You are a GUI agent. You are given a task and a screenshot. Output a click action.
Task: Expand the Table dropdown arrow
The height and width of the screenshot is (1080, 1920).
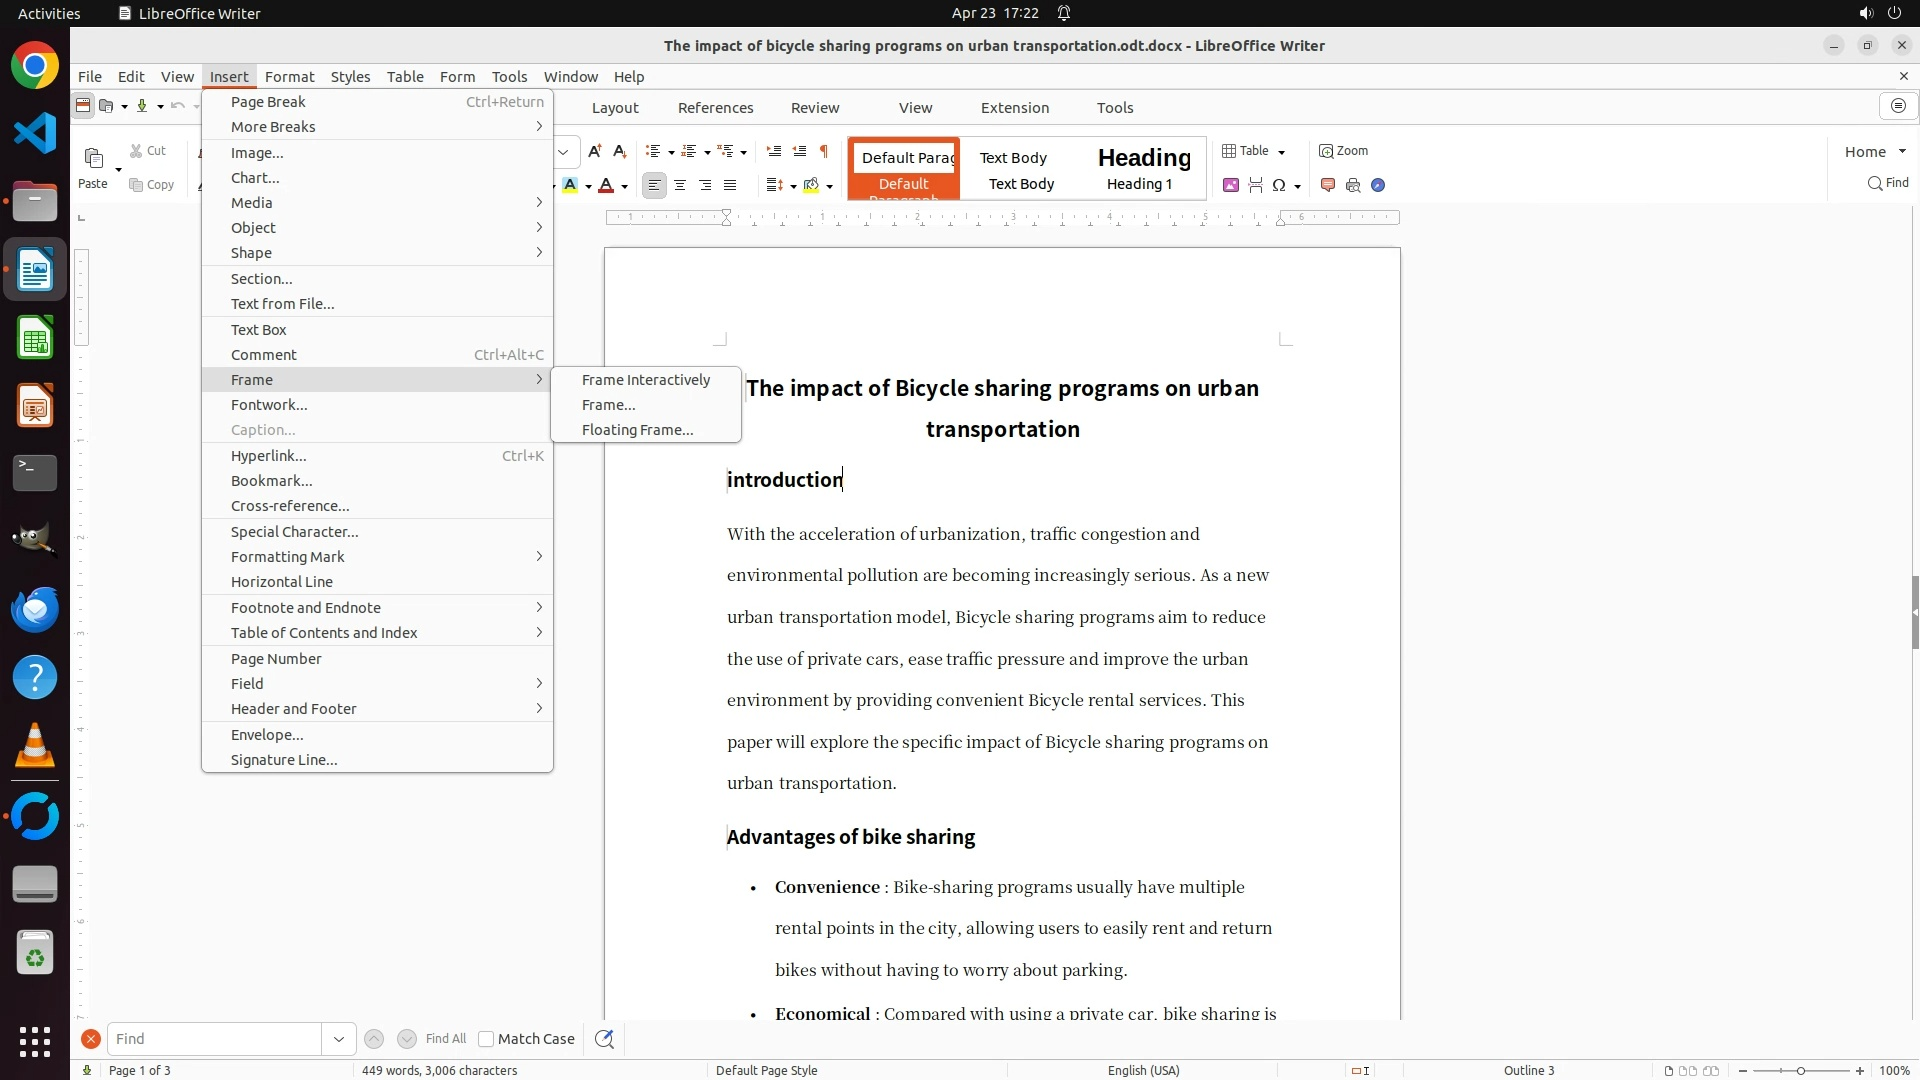1281,152
